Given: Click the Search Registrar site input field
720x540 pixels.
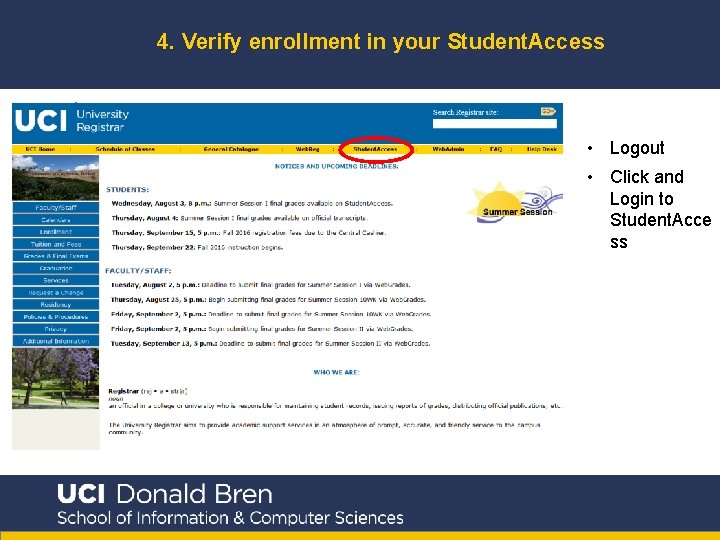Looking at the screenshot, I should pyautogui.click(x=495, y=124).
